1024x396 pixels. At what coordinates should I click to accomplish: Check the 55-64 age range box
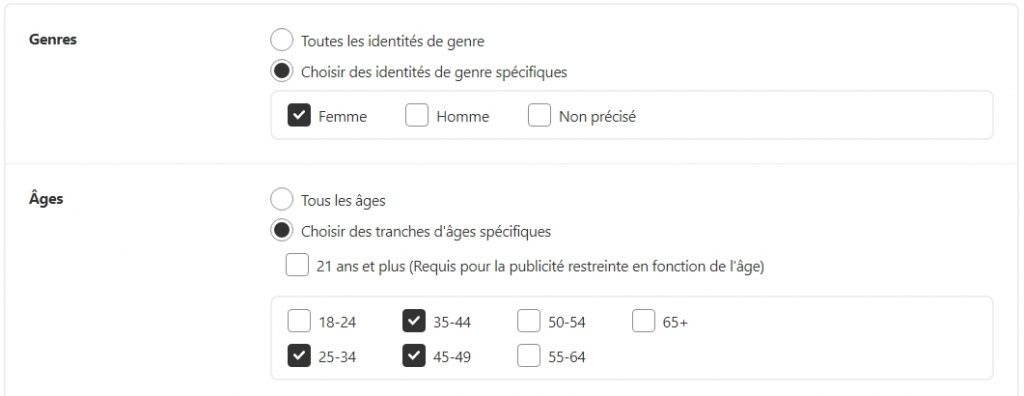pos(529,356)
